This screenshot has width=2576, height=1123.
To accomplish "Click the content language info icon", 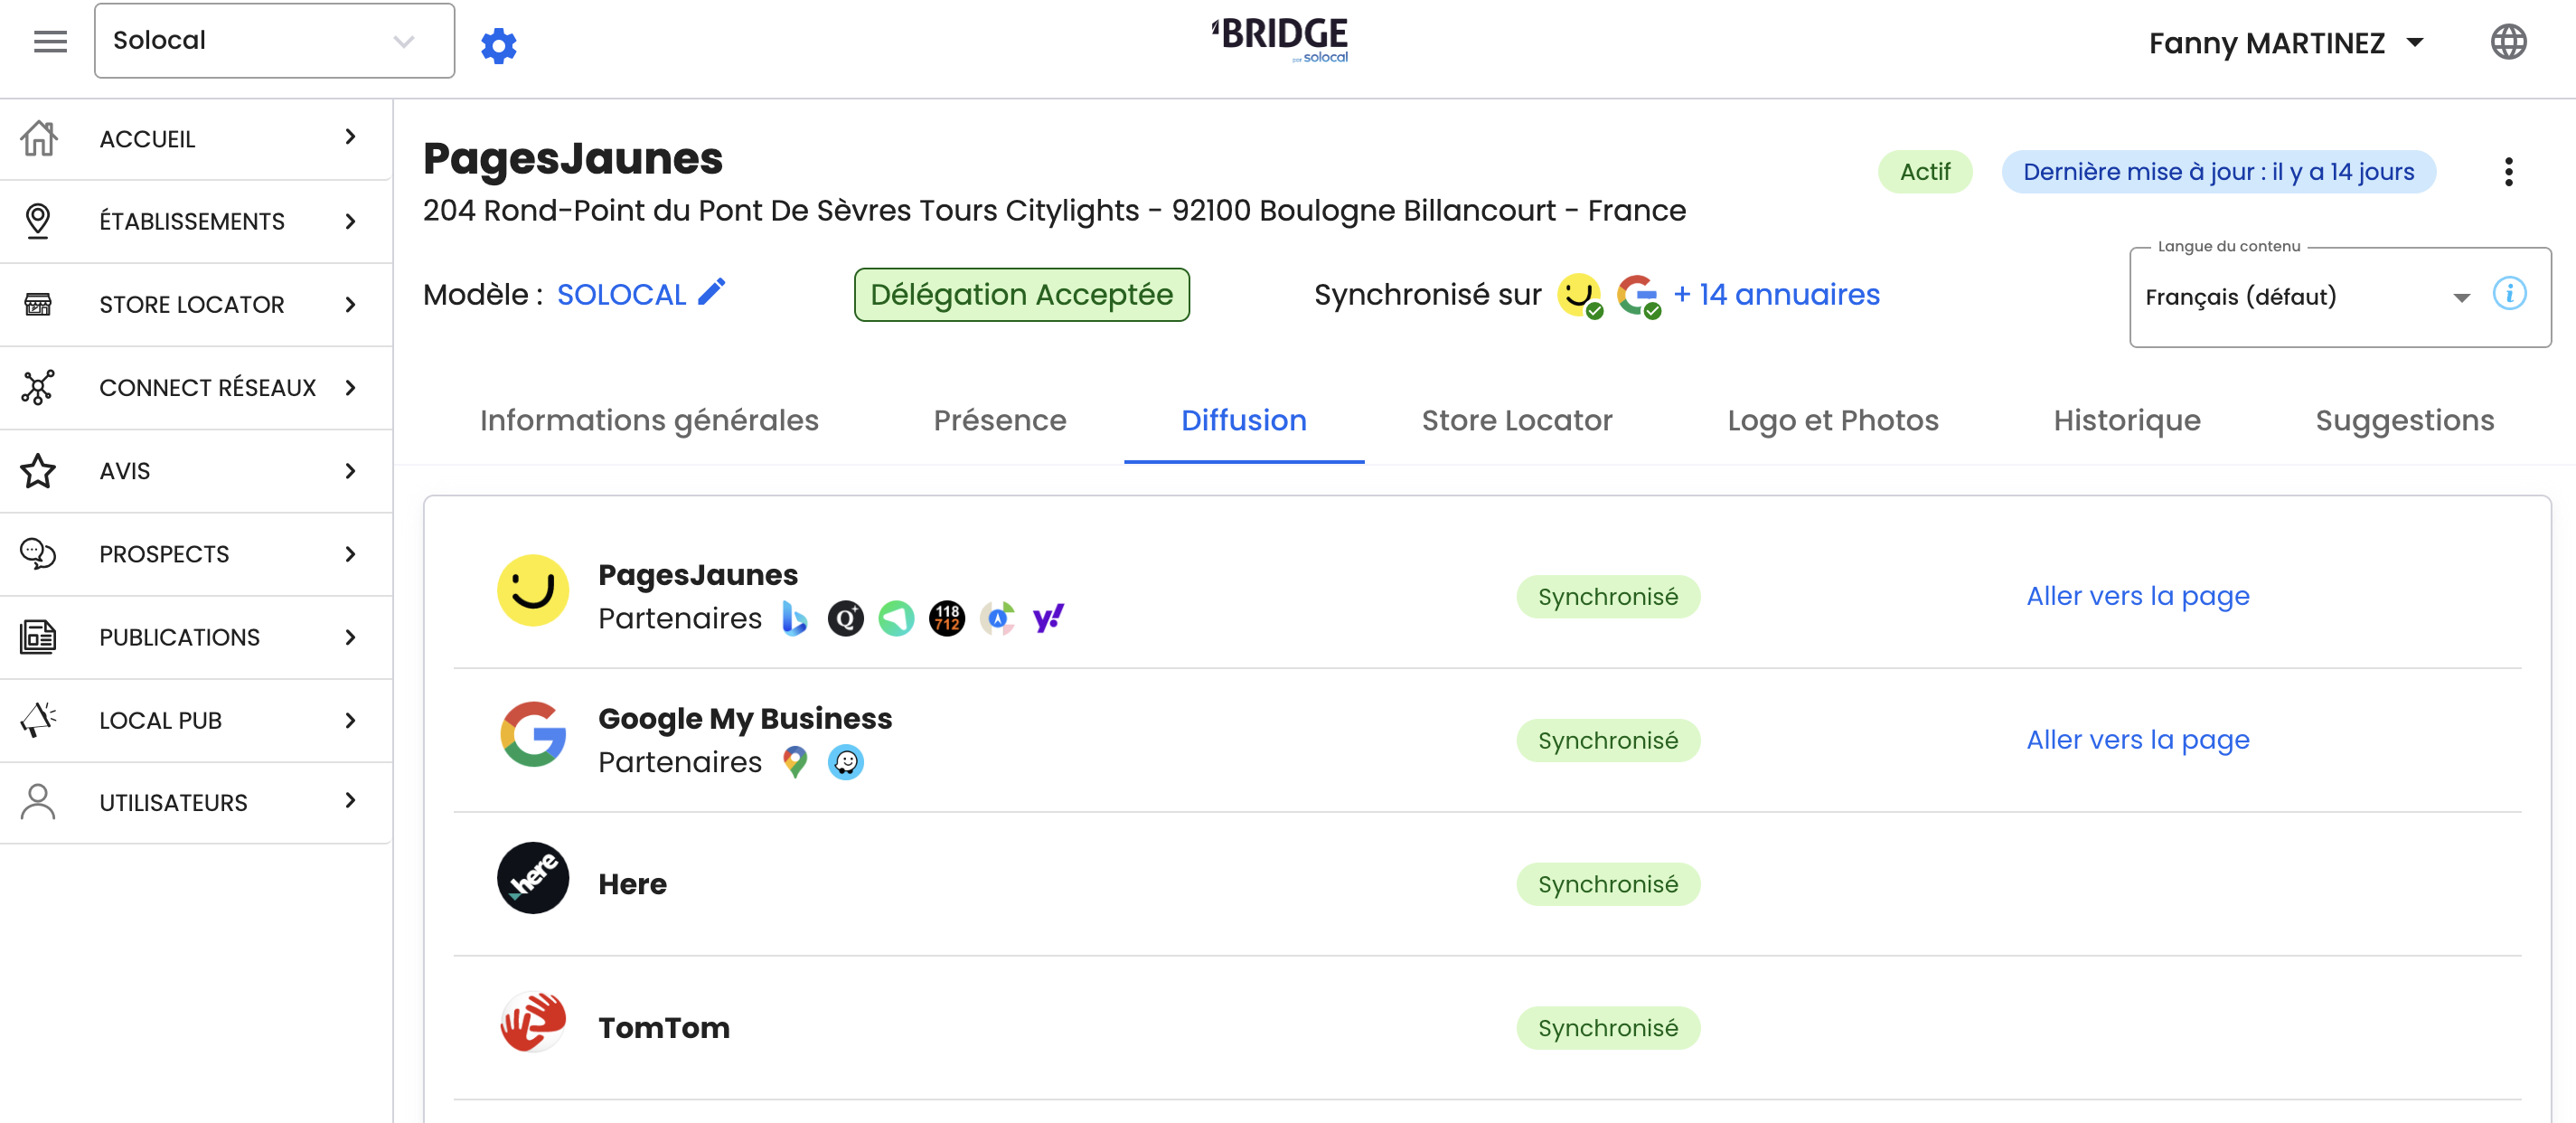I will point(2509,294).
